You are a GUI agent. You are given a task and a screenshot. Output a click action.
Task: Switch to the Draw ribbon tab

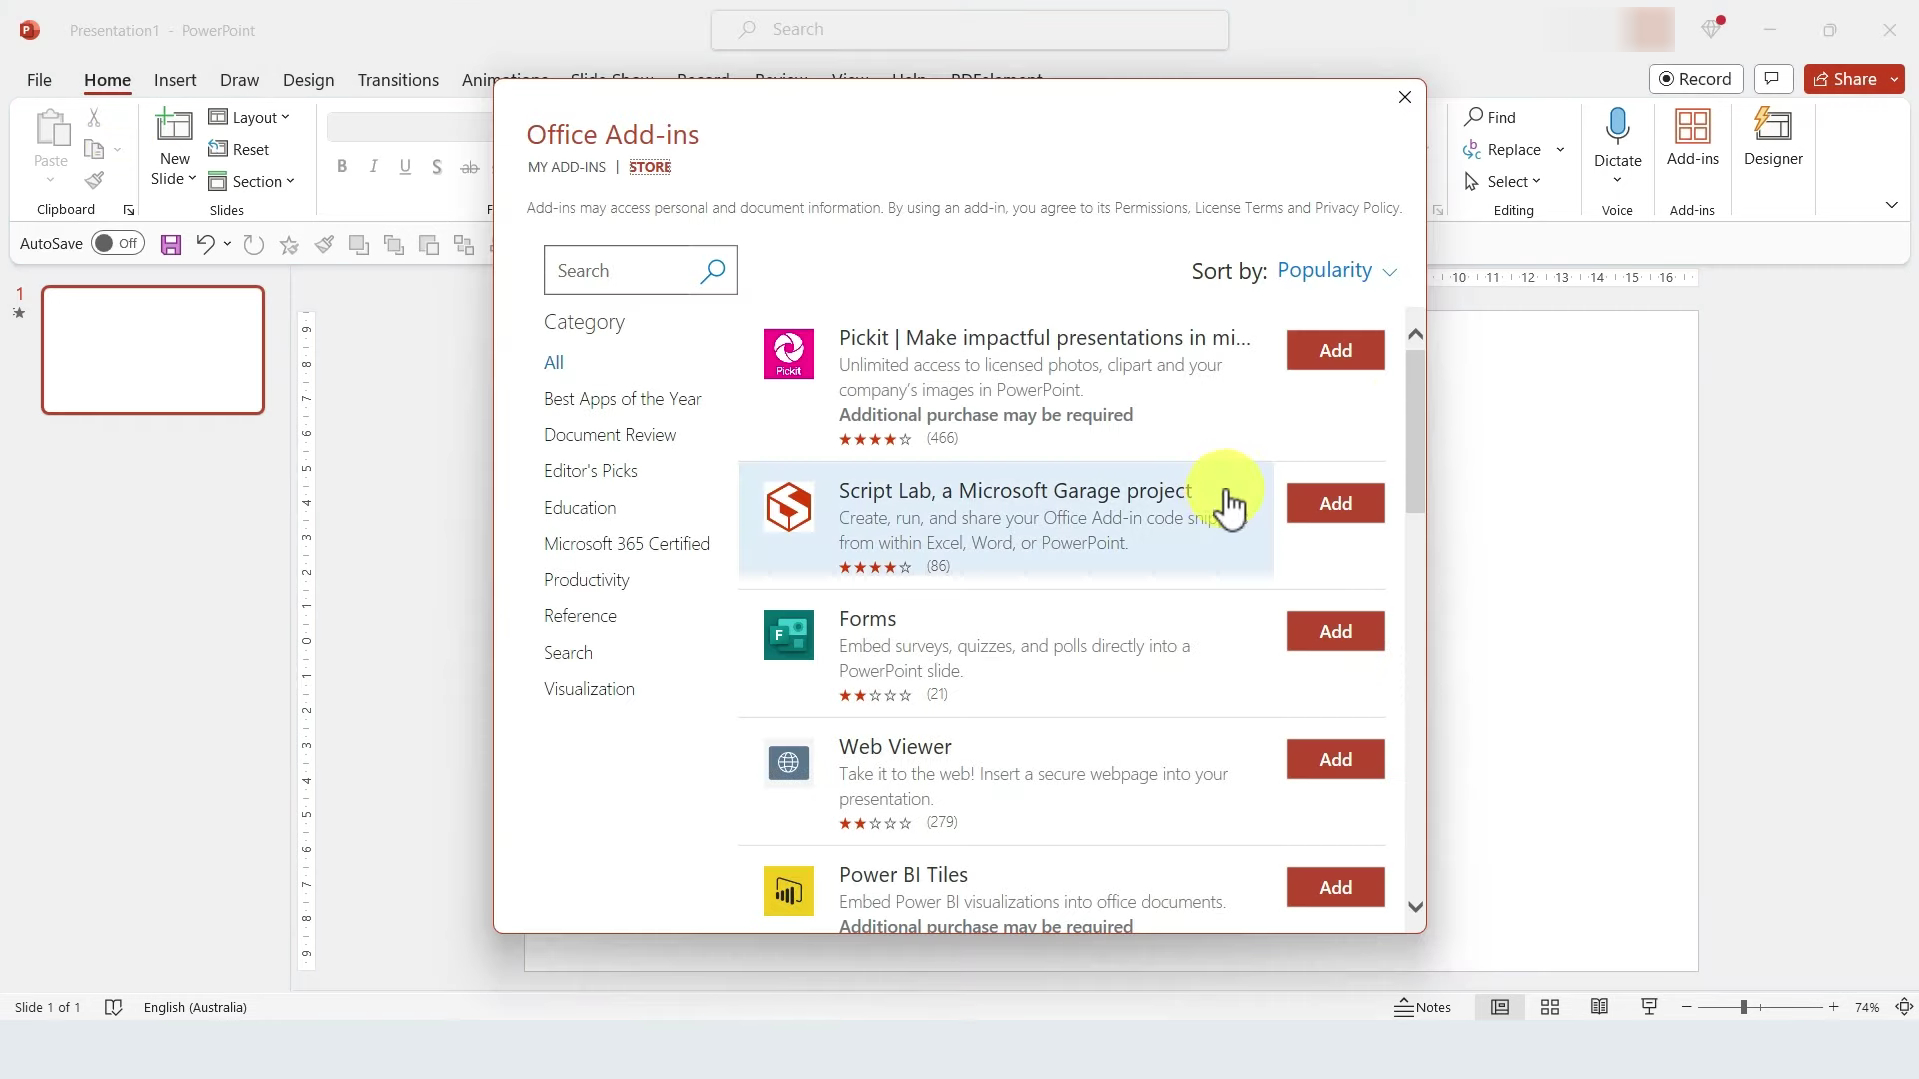click(239, 80)
